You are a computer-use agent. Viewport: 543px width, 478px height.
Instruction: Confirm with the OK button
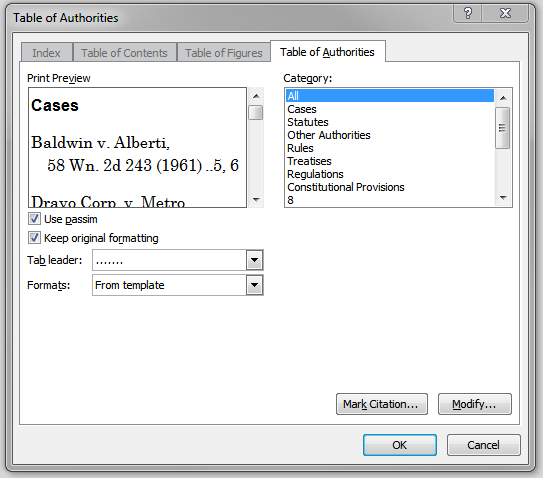(400, 445)
